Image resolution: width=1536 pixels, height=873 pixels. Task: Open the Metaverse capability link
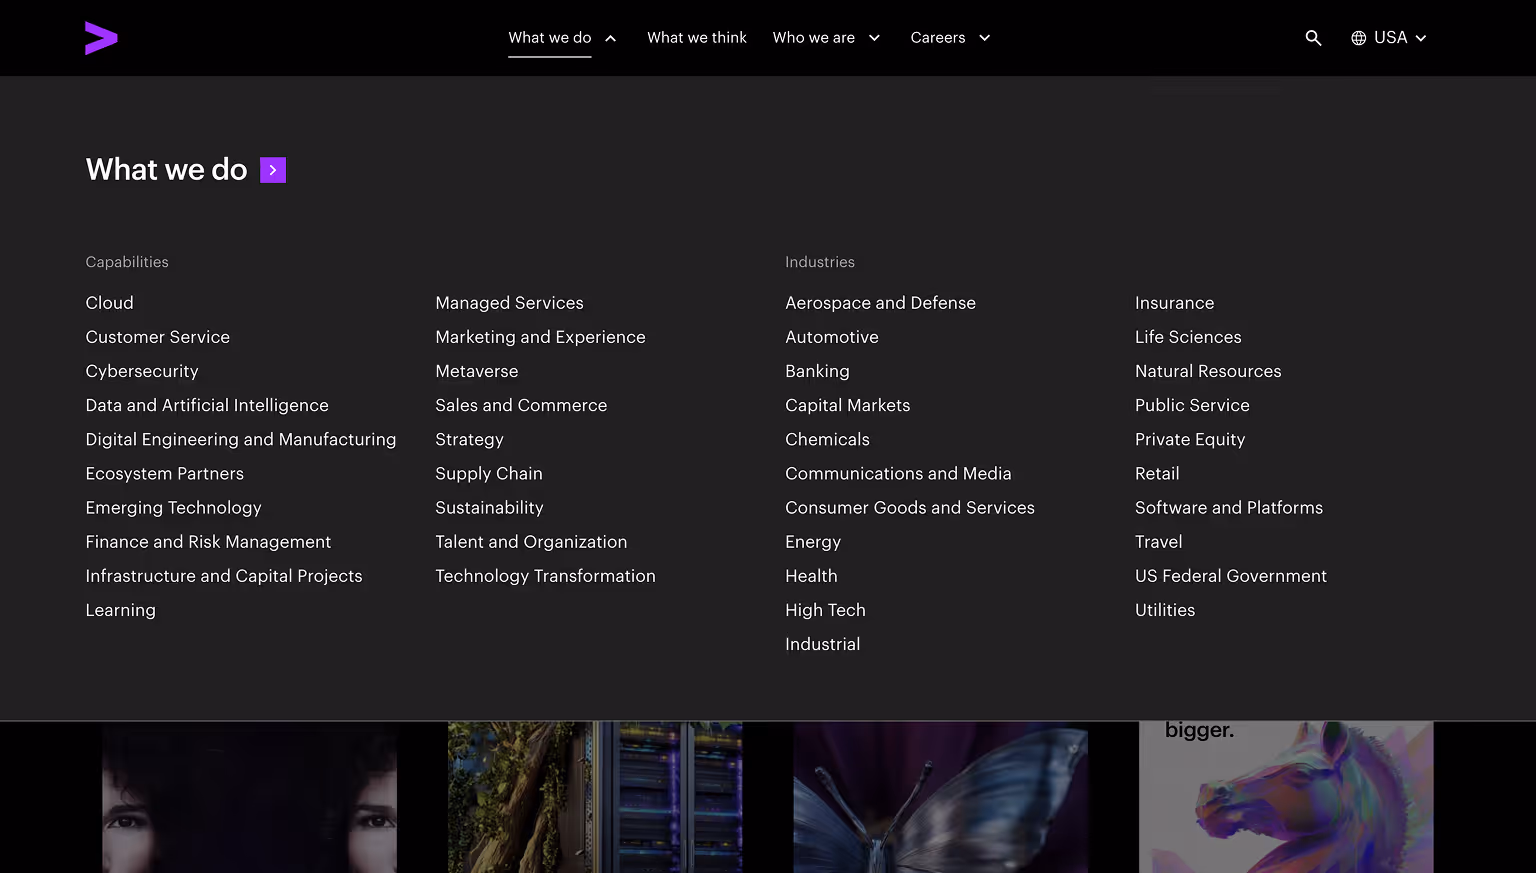coord(477,371)
